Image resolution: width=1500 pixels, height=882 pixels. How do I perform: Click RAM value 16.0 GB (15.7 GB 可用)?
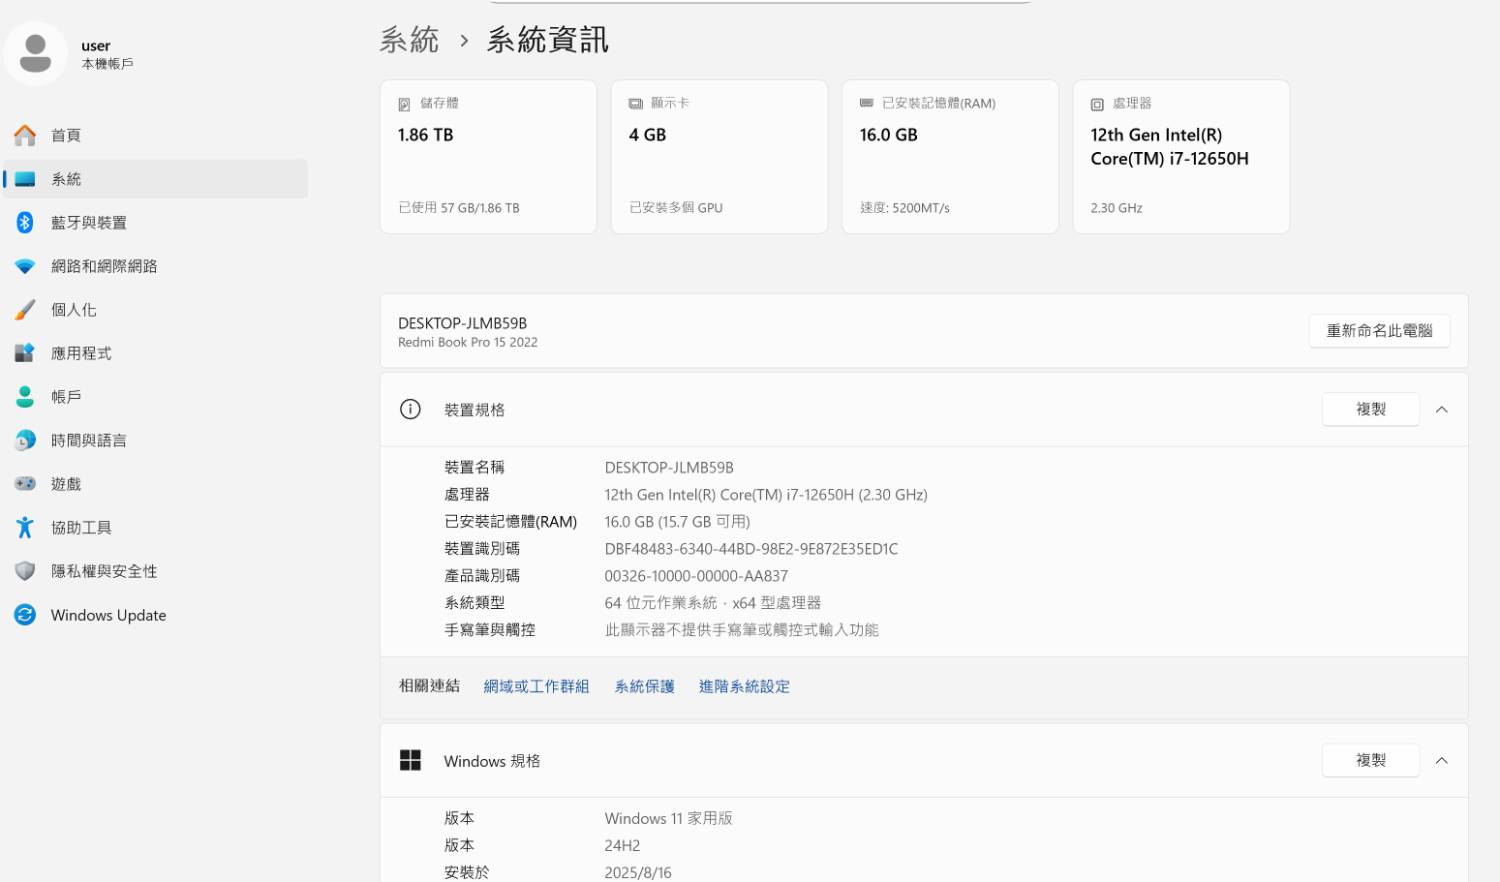pyautogui.click(x=677, y=521)
